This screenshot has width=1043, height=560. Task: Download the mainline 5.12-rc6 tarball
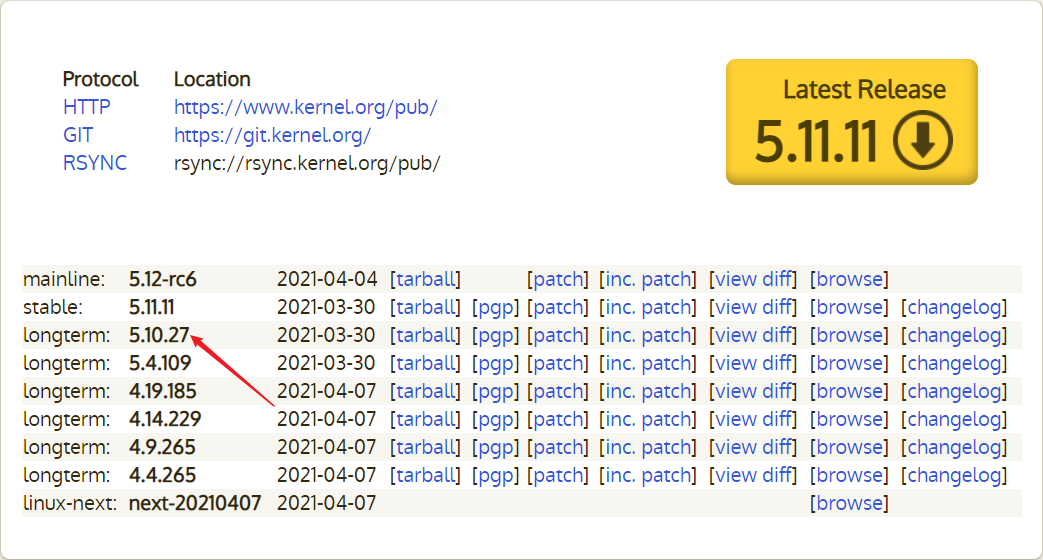click(425, 279)
